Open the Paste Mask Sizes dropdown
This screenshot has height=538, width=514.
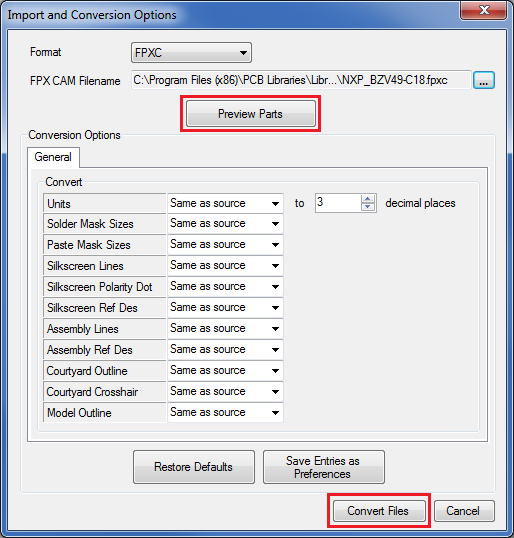click(x=225, y=245)
